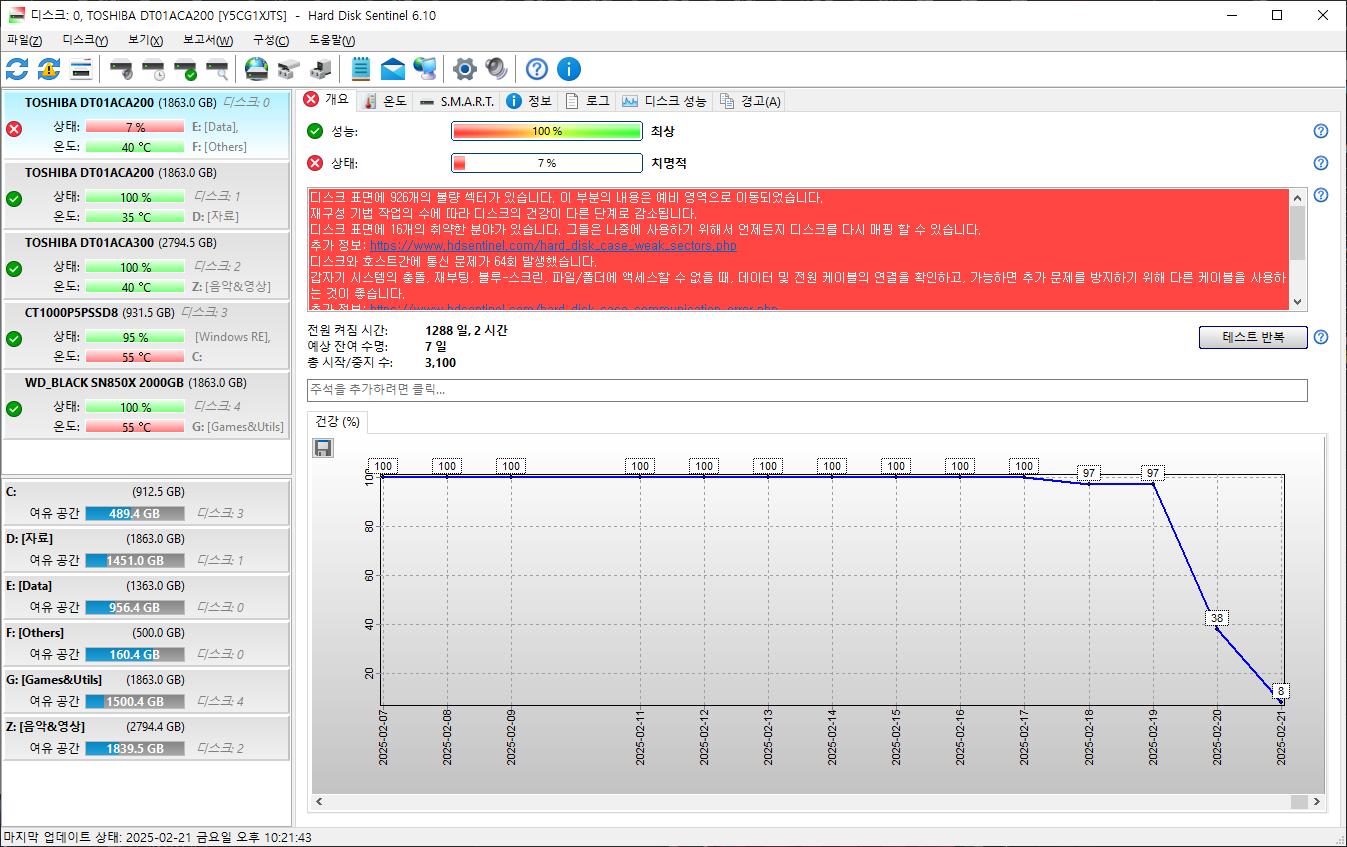
Task: Click the disk with boxes toolbar icon
Action: pos(289,69)
